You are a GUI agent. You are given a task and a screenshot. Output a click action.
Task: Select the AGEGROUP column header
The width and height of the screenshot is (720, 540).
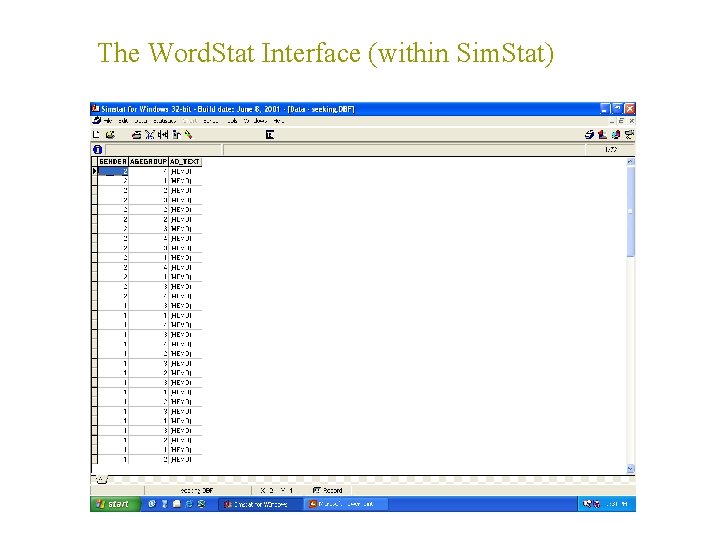pos(148,162)
